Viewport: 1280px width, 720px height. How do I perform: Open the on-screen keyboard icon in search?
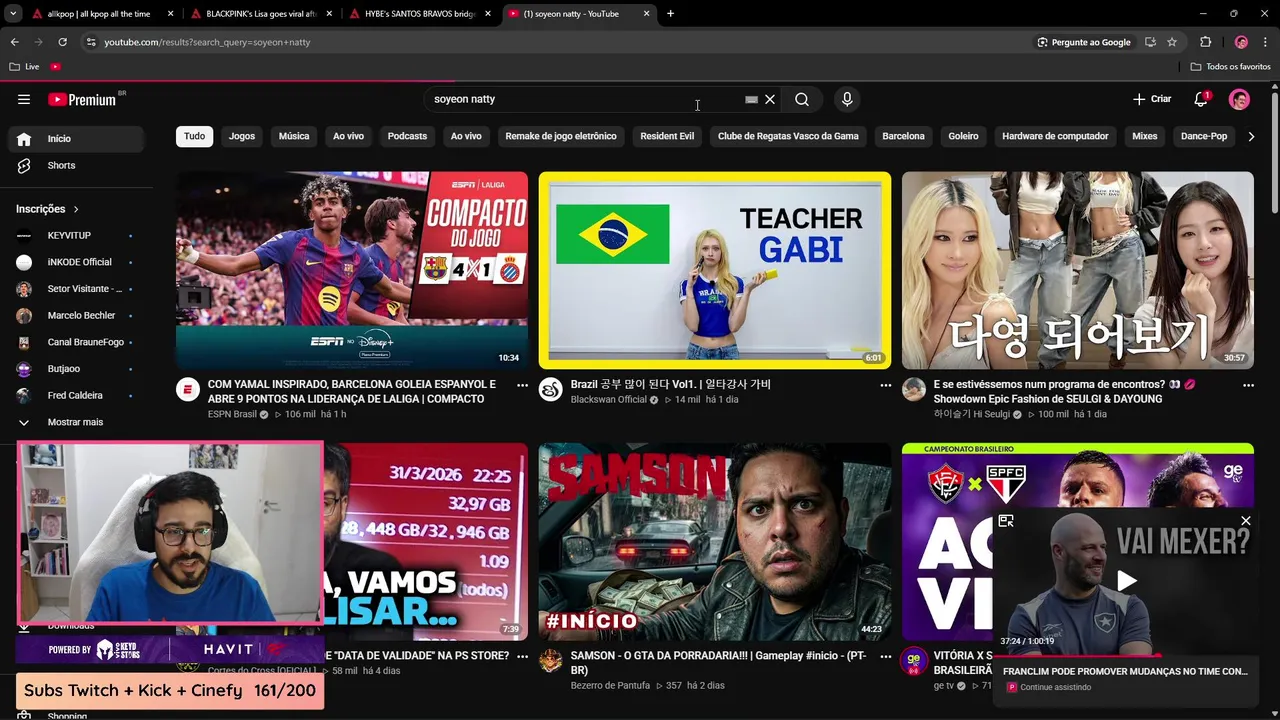pos(751,99)
